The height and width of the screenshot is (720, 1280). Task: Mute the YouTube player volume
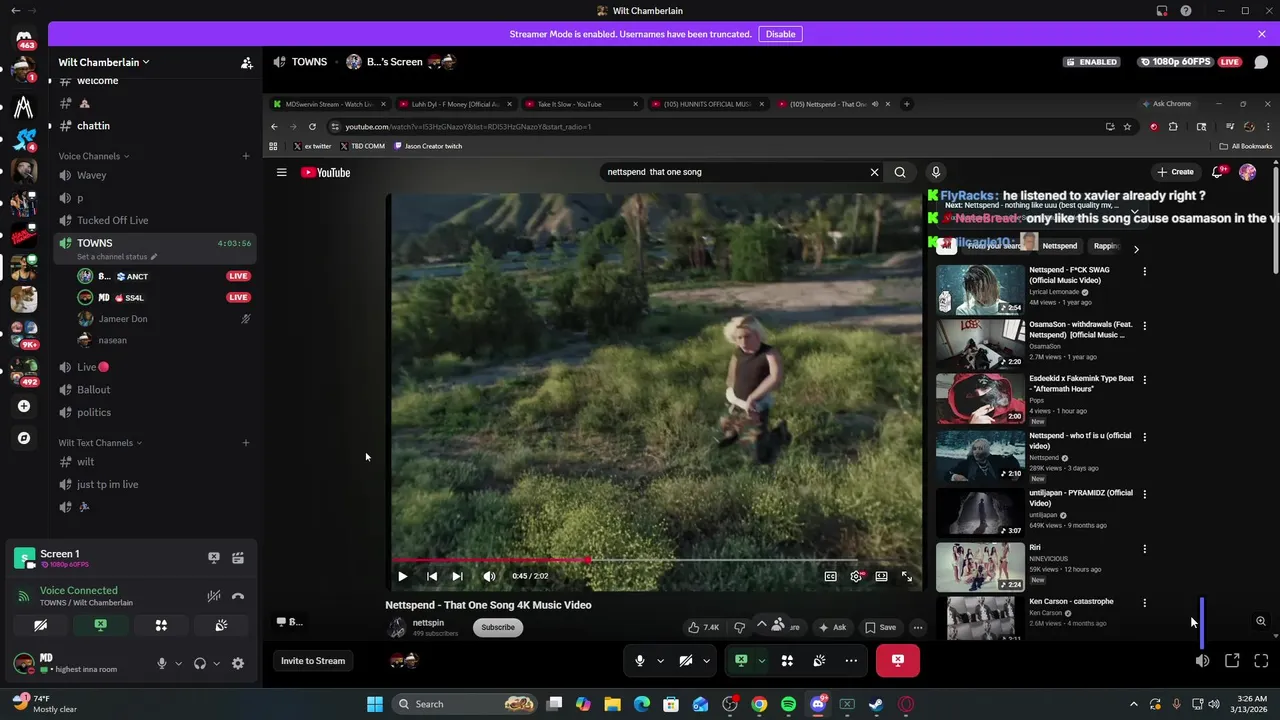[489, 576]
